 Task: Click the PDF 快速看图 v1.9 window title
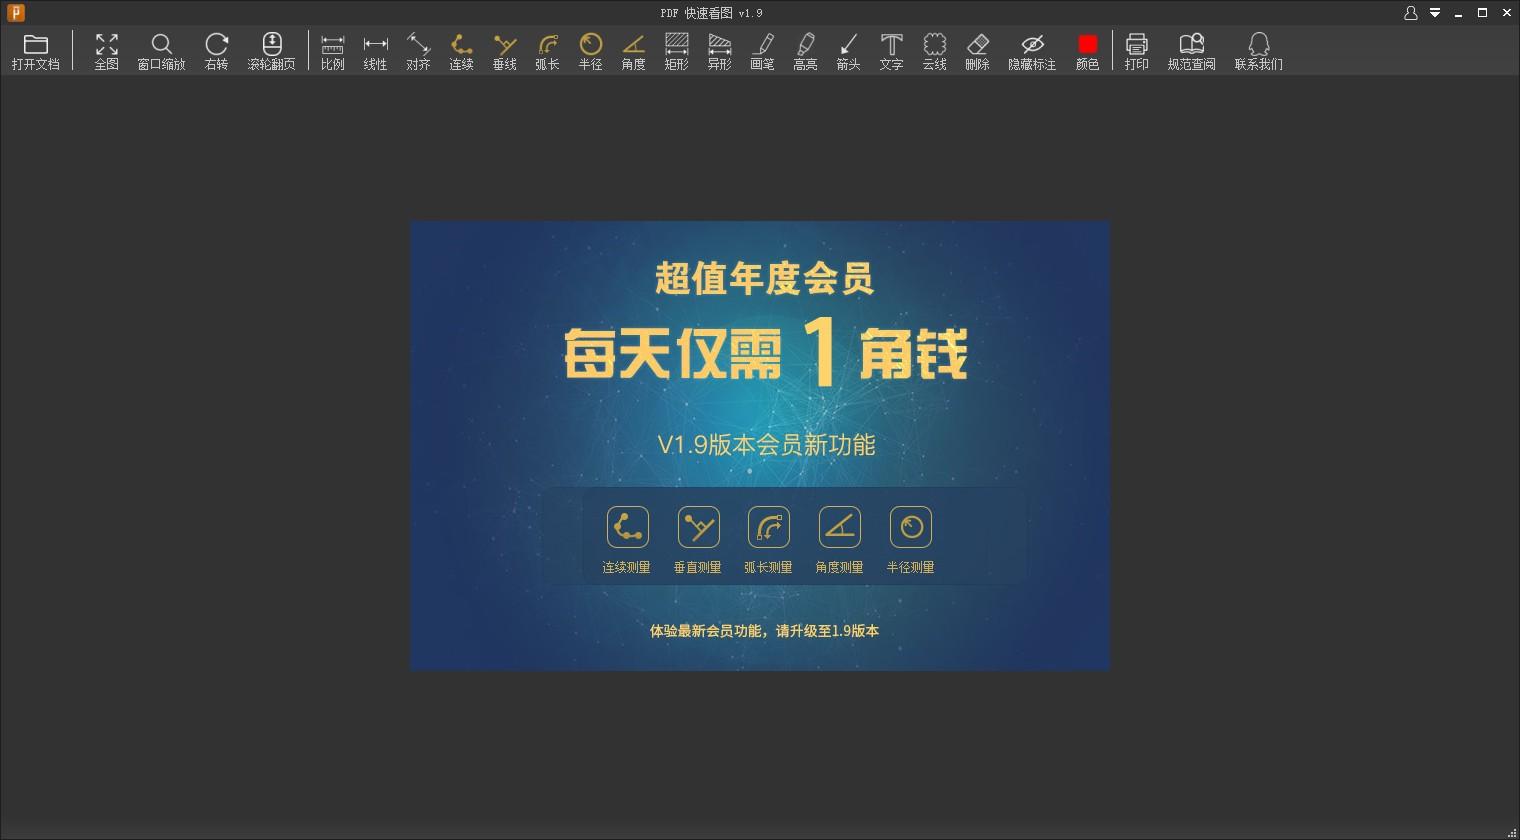coord(711,13)
